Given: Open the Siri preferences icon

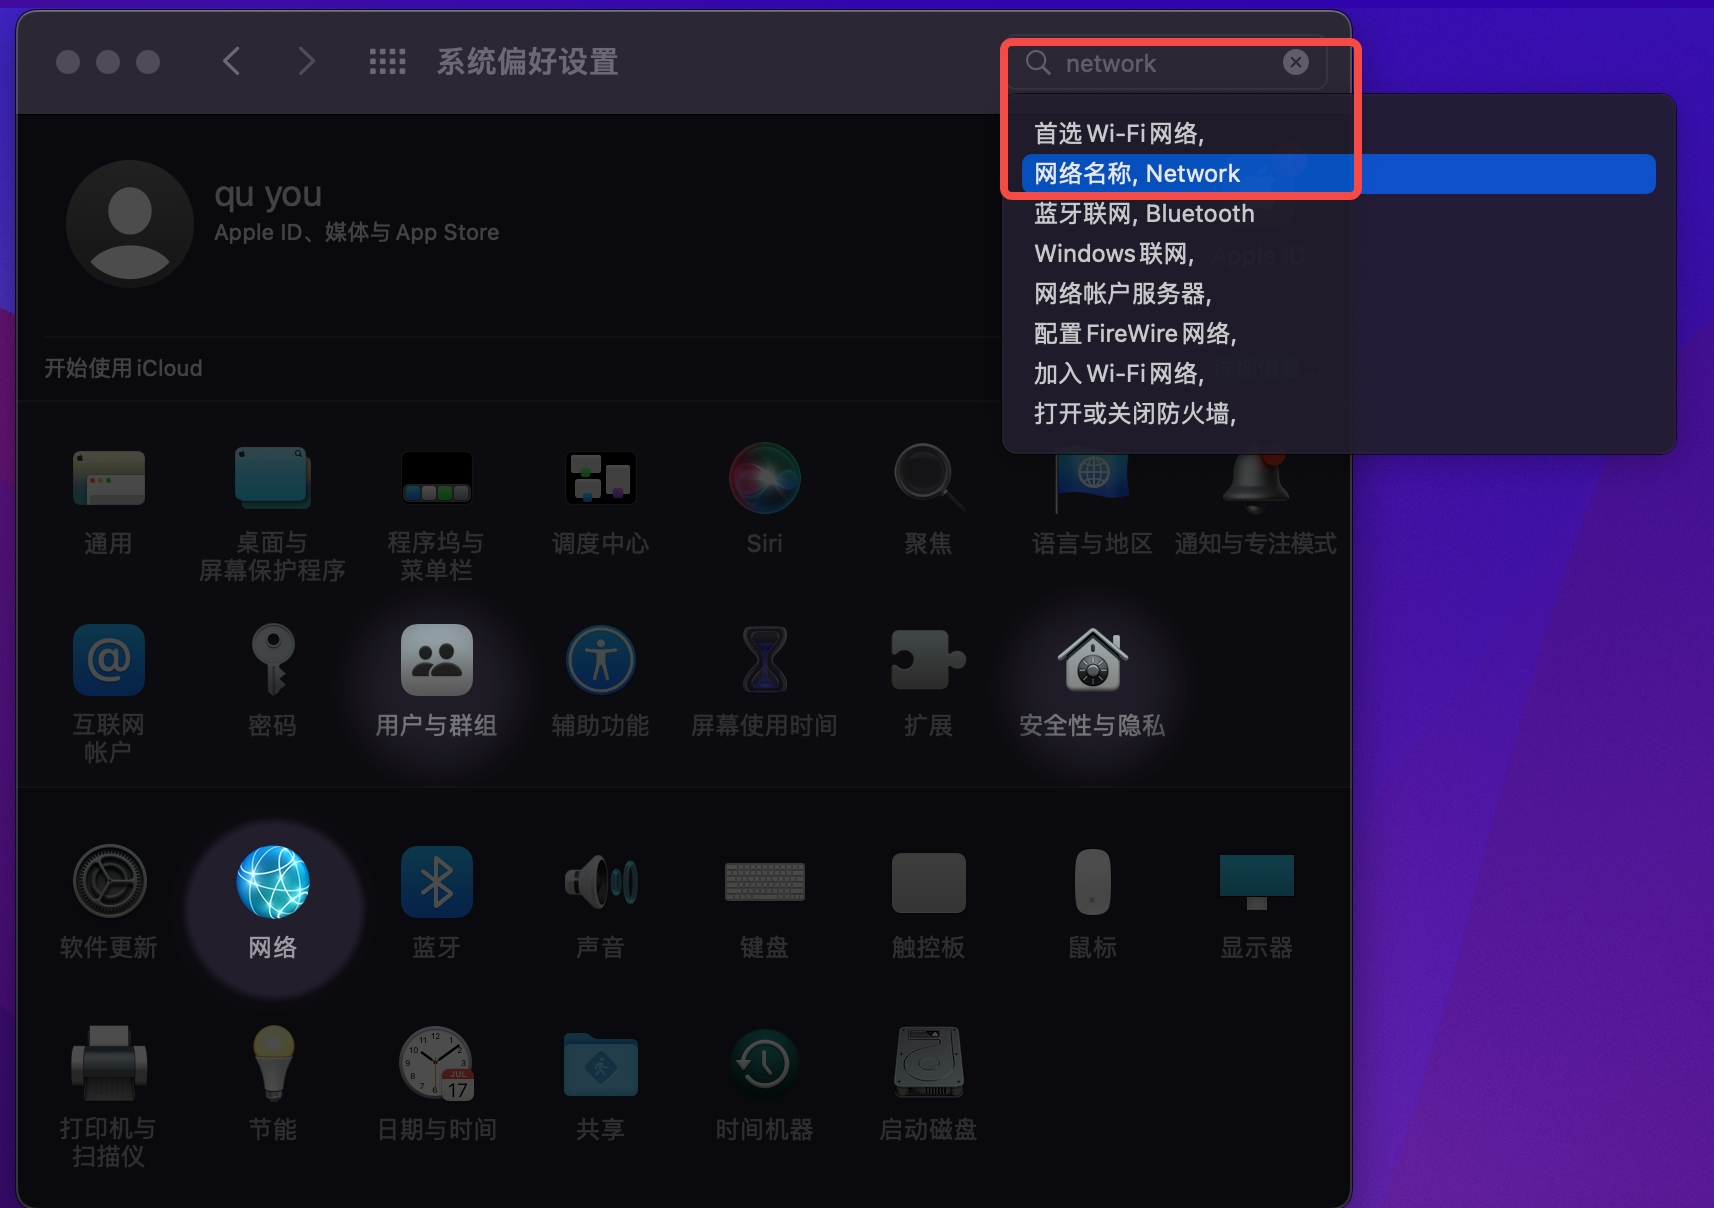Looking at the screenshot, I should (764, 478).
